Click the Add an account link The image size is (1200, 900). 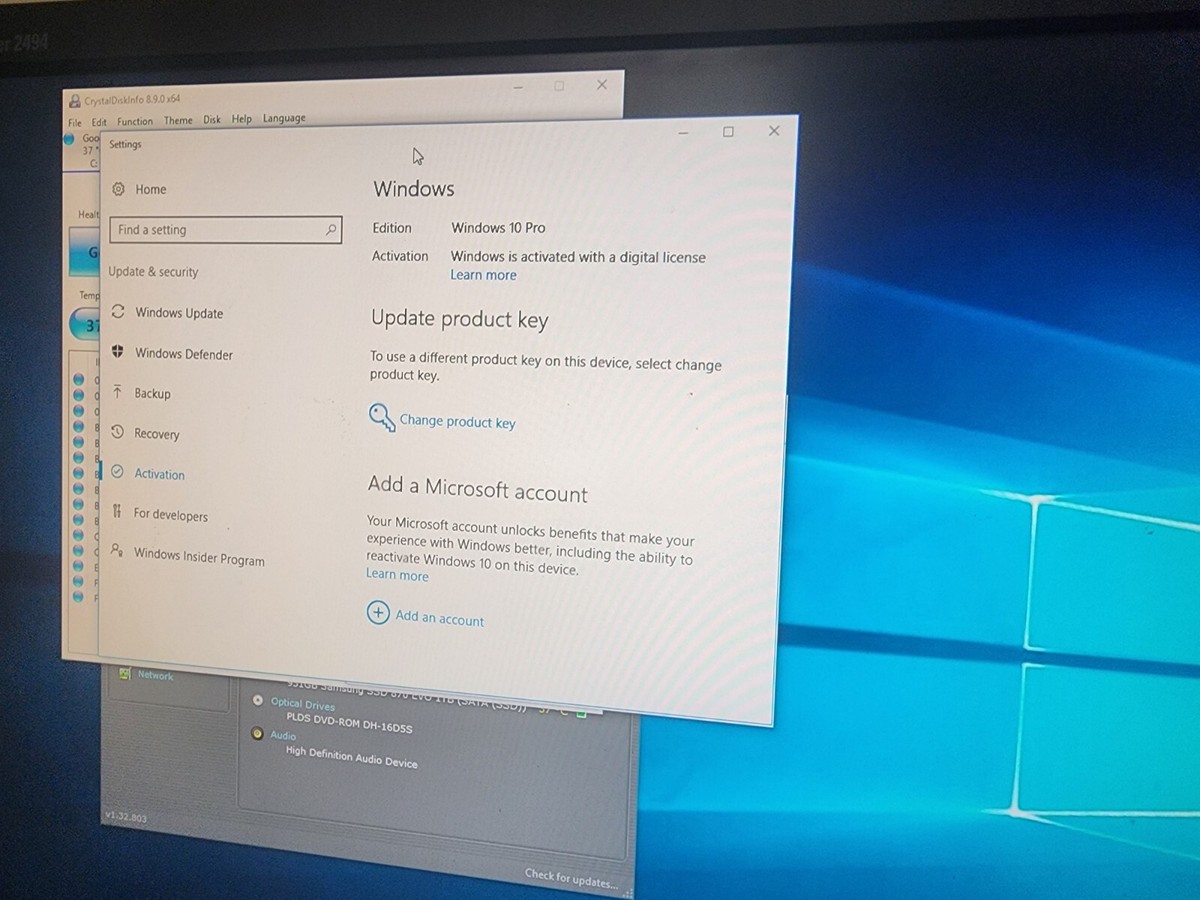point(439,618)
